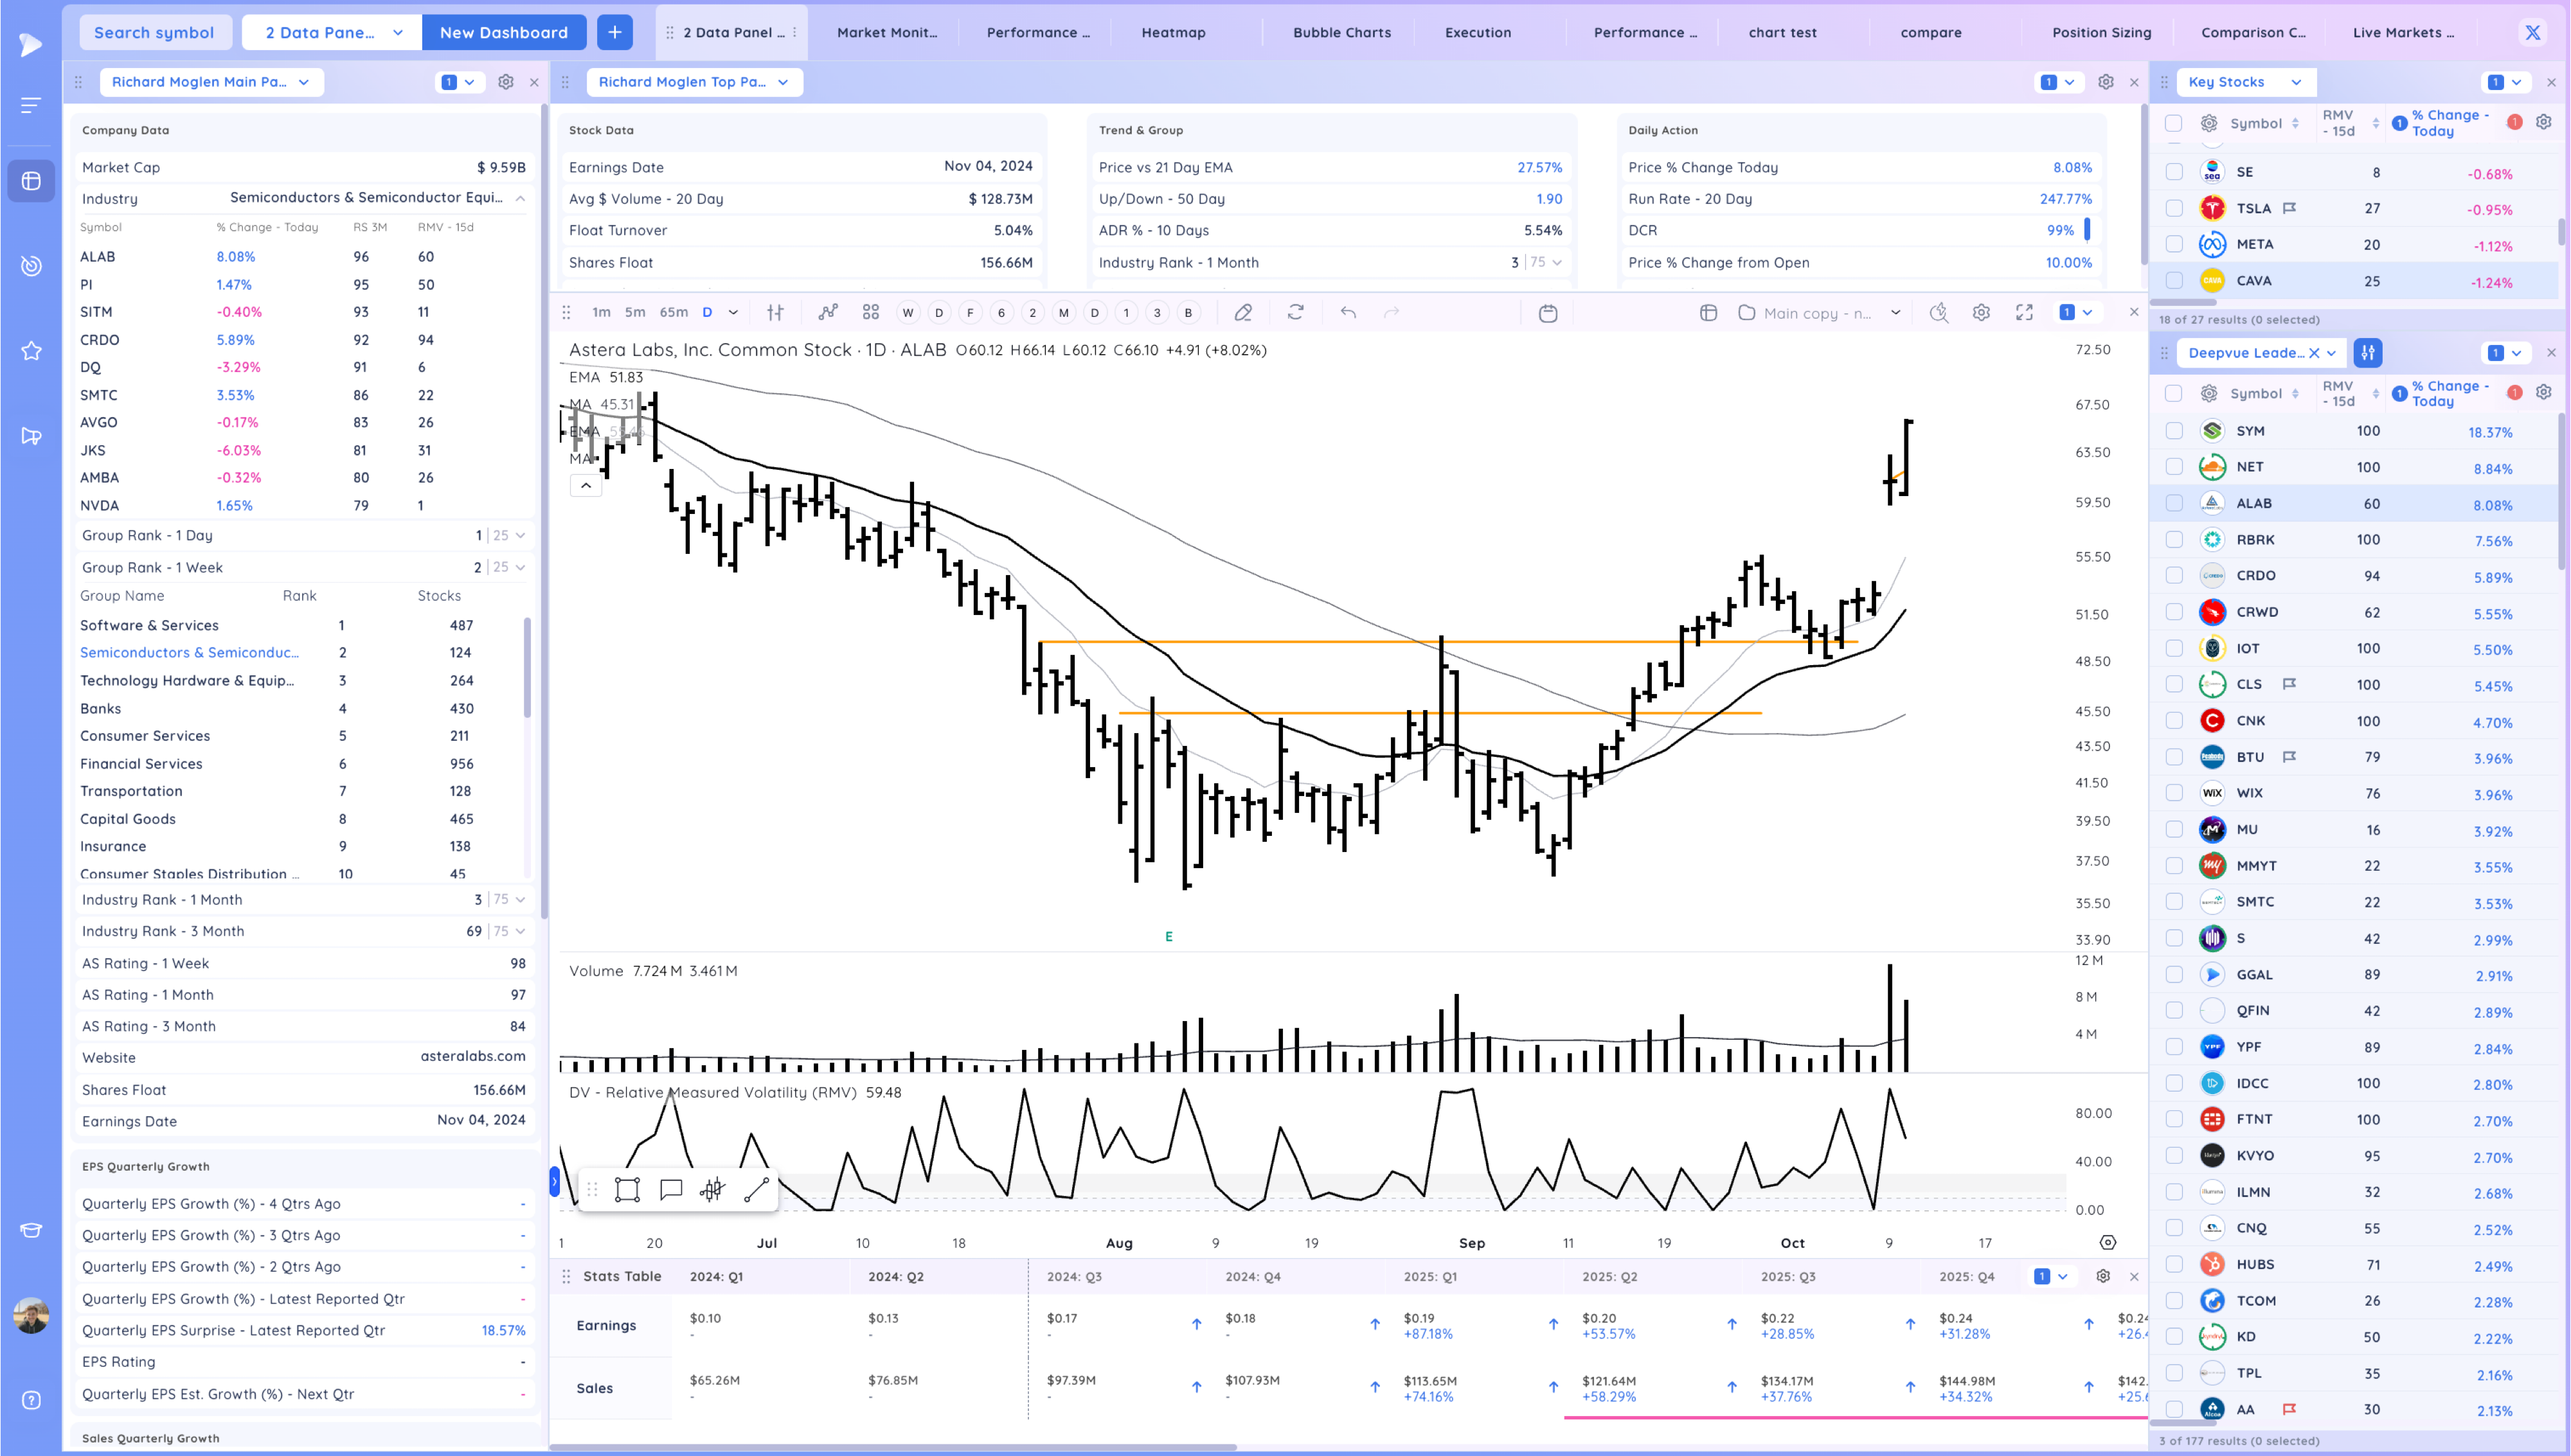Tick the NET row checkbox
2571x1456 pixels.
point(2174,467)
